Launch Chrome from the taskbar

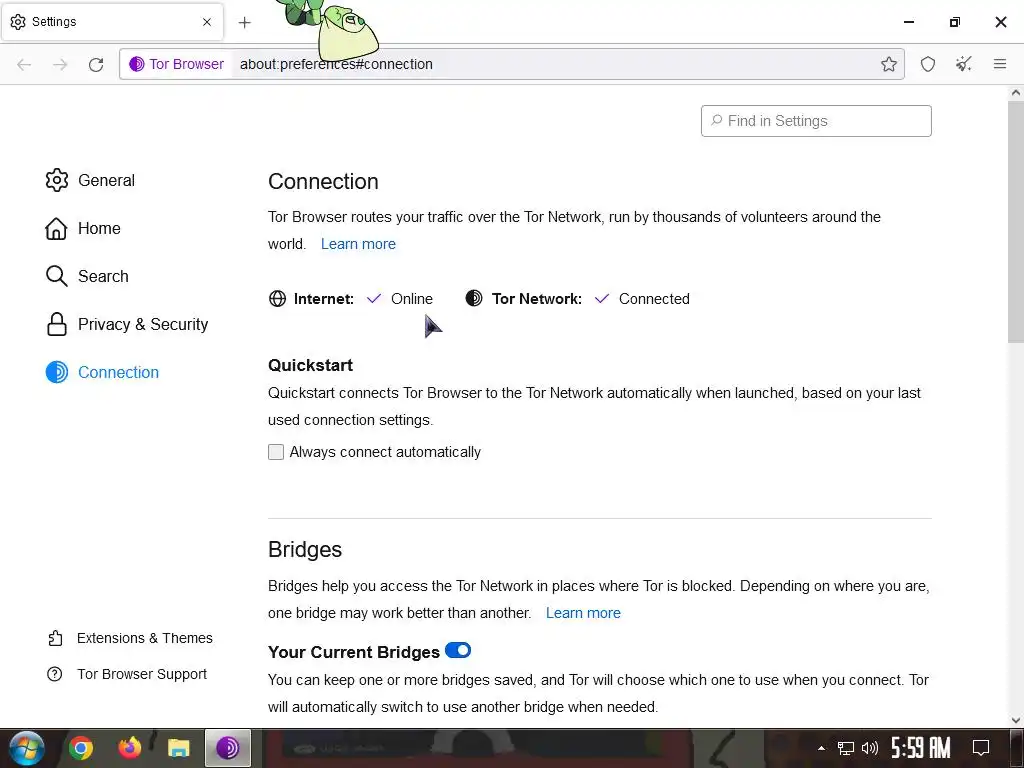81,748
